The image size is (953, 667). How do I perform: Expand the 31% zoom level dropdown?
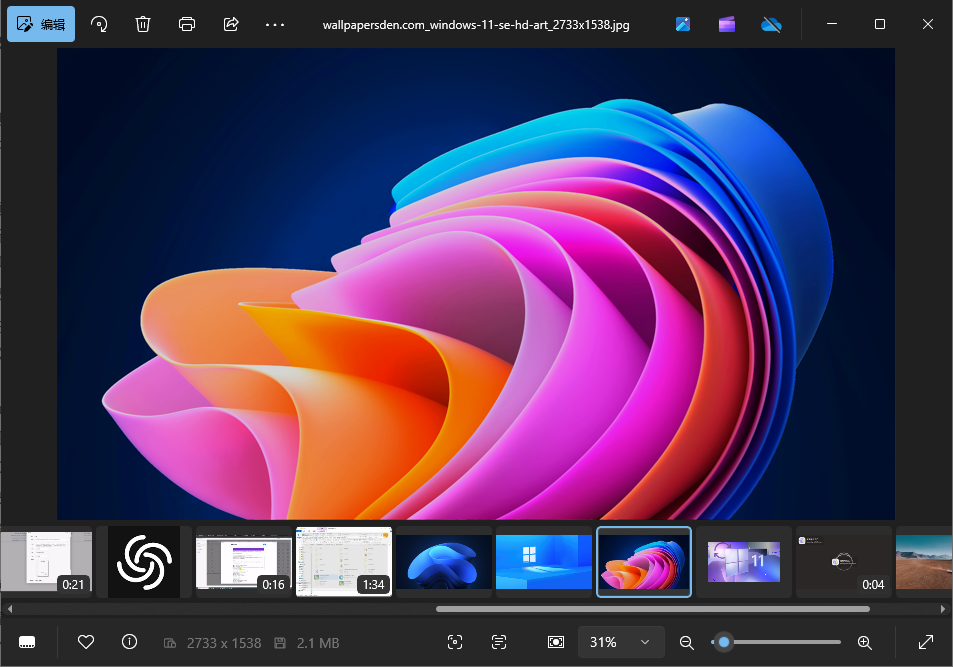(645, 642)
